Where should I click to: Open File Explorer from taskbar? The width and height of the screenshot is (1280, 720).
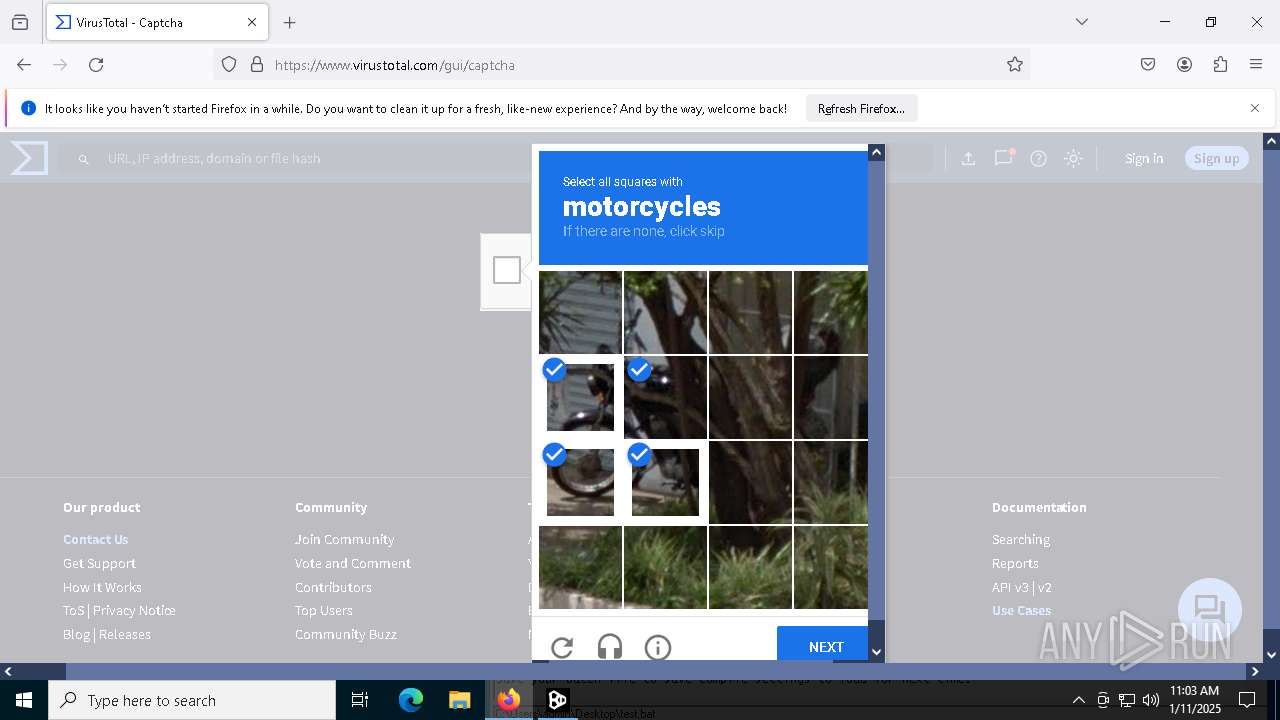click(x=459, y=700)
